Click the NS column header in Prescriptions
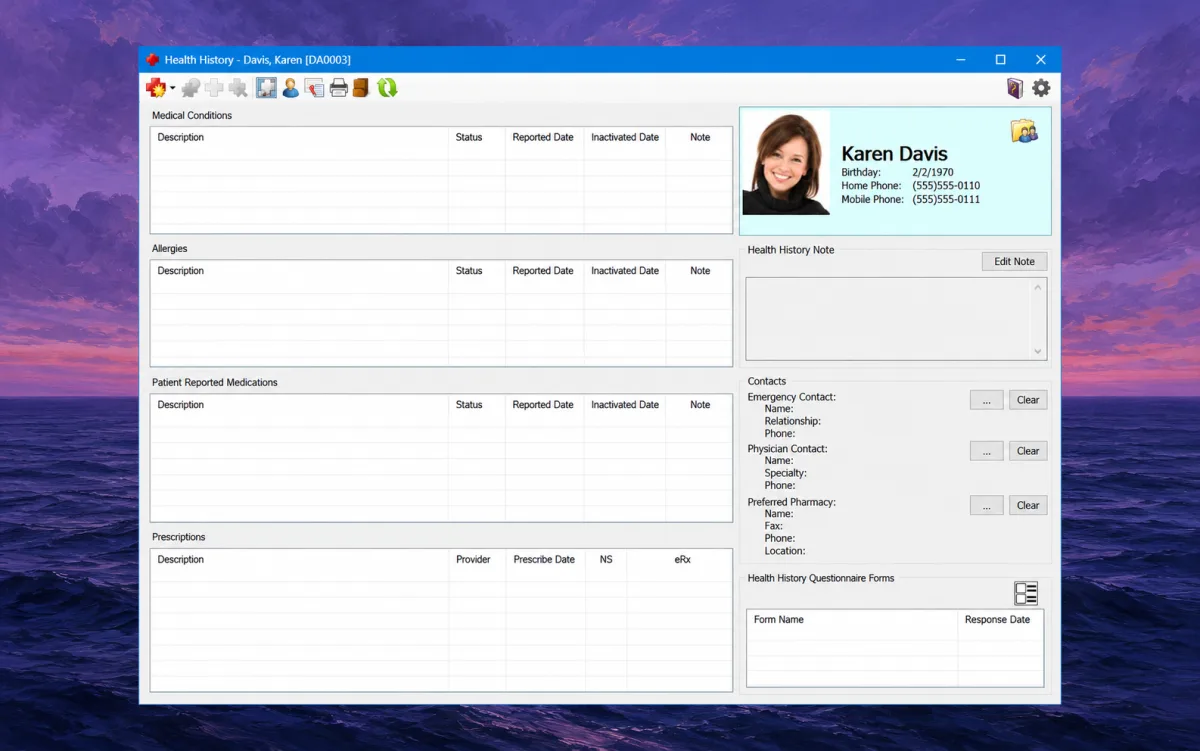1200x751 pixels. pyautogui.click(x=606, y=560)
